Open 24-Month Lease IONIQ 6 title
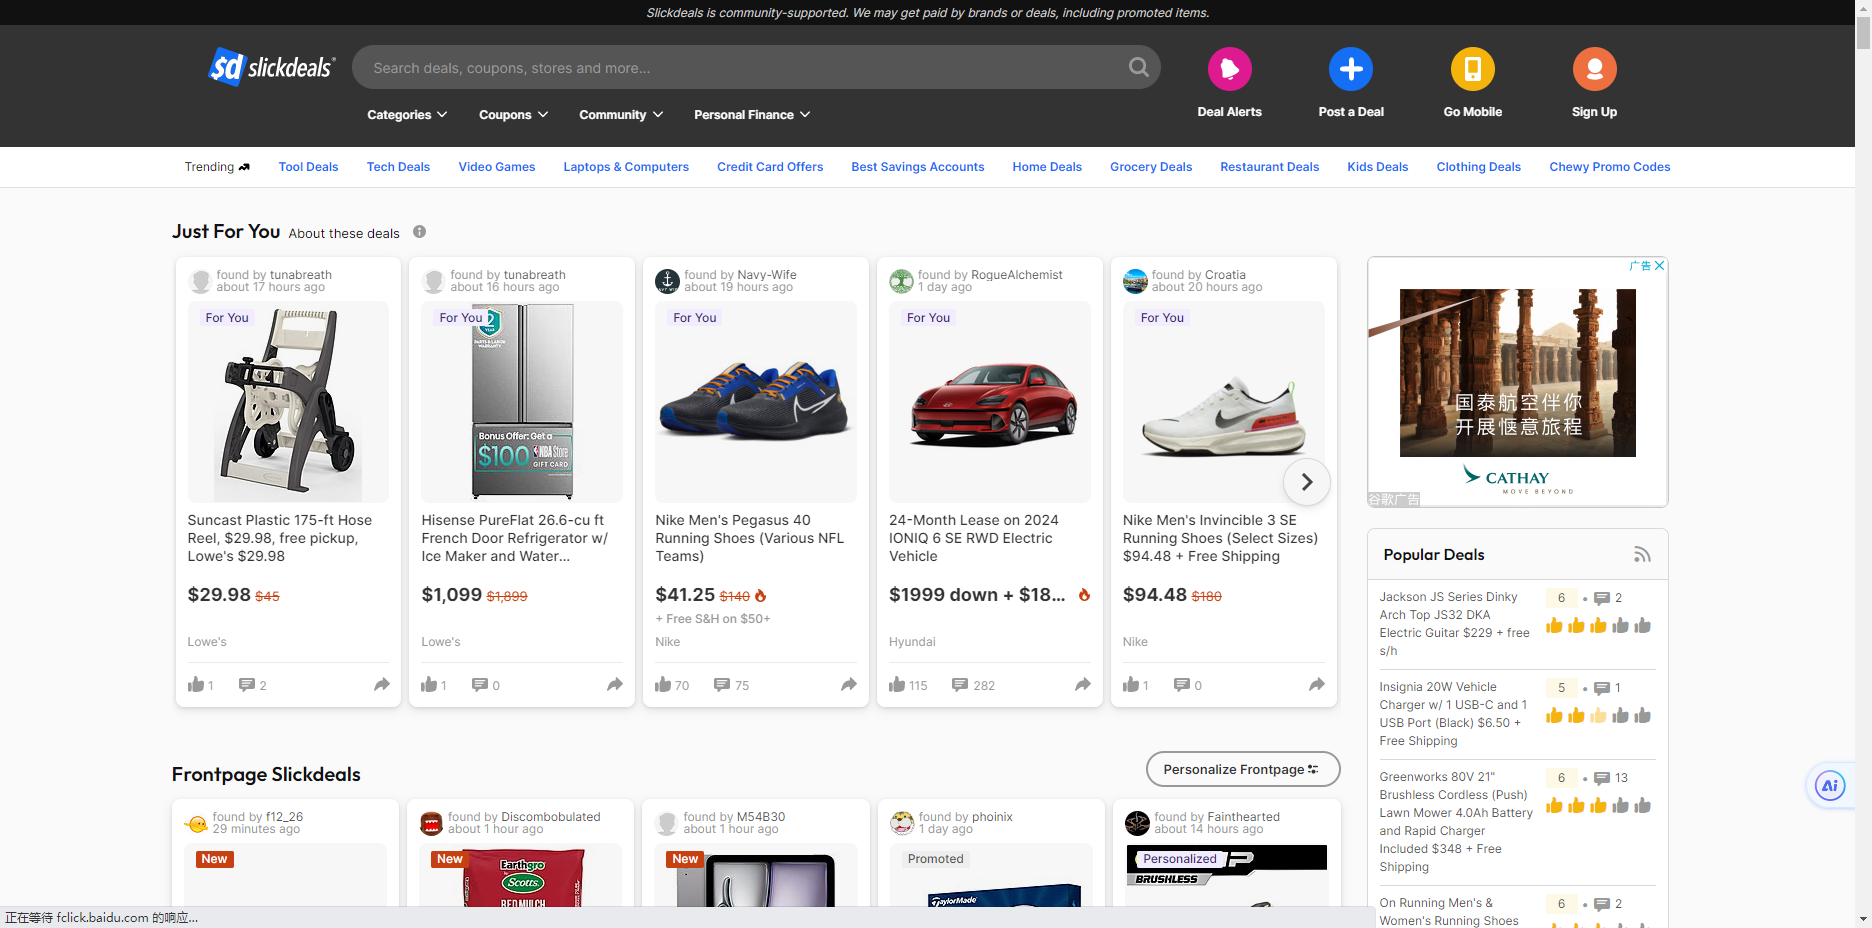The width and height of the screenshot is (1872, 928). coord(974,538)
